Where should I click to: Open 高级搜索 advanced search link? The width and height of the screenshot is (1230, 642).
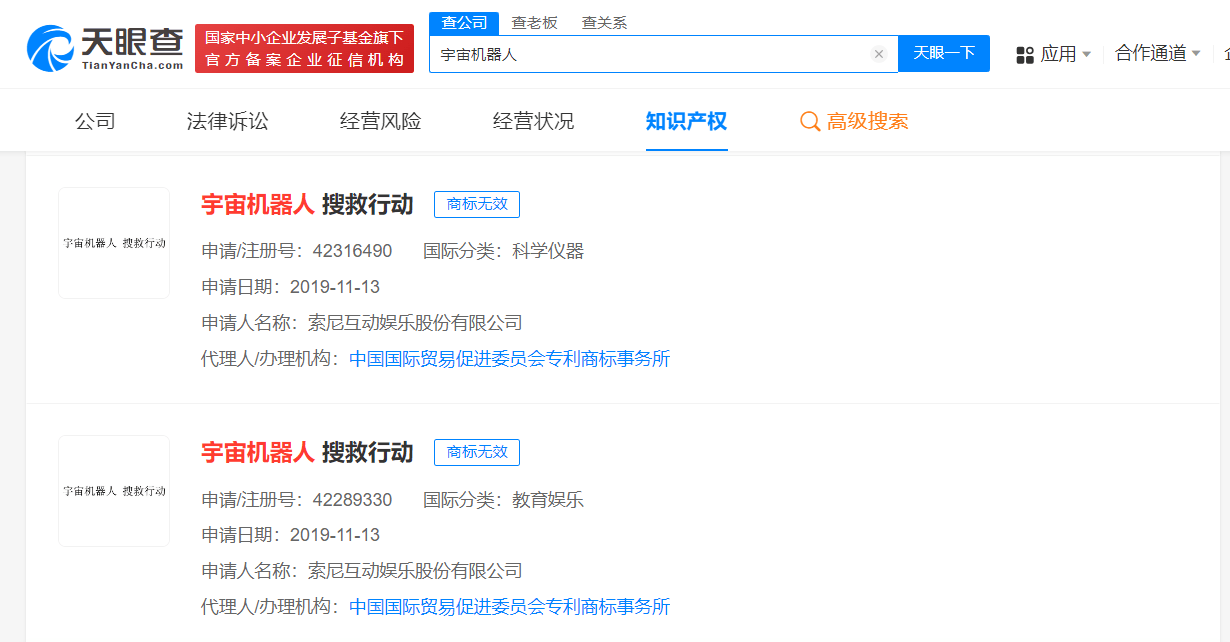pyautogui.click(x=867, y=122)
